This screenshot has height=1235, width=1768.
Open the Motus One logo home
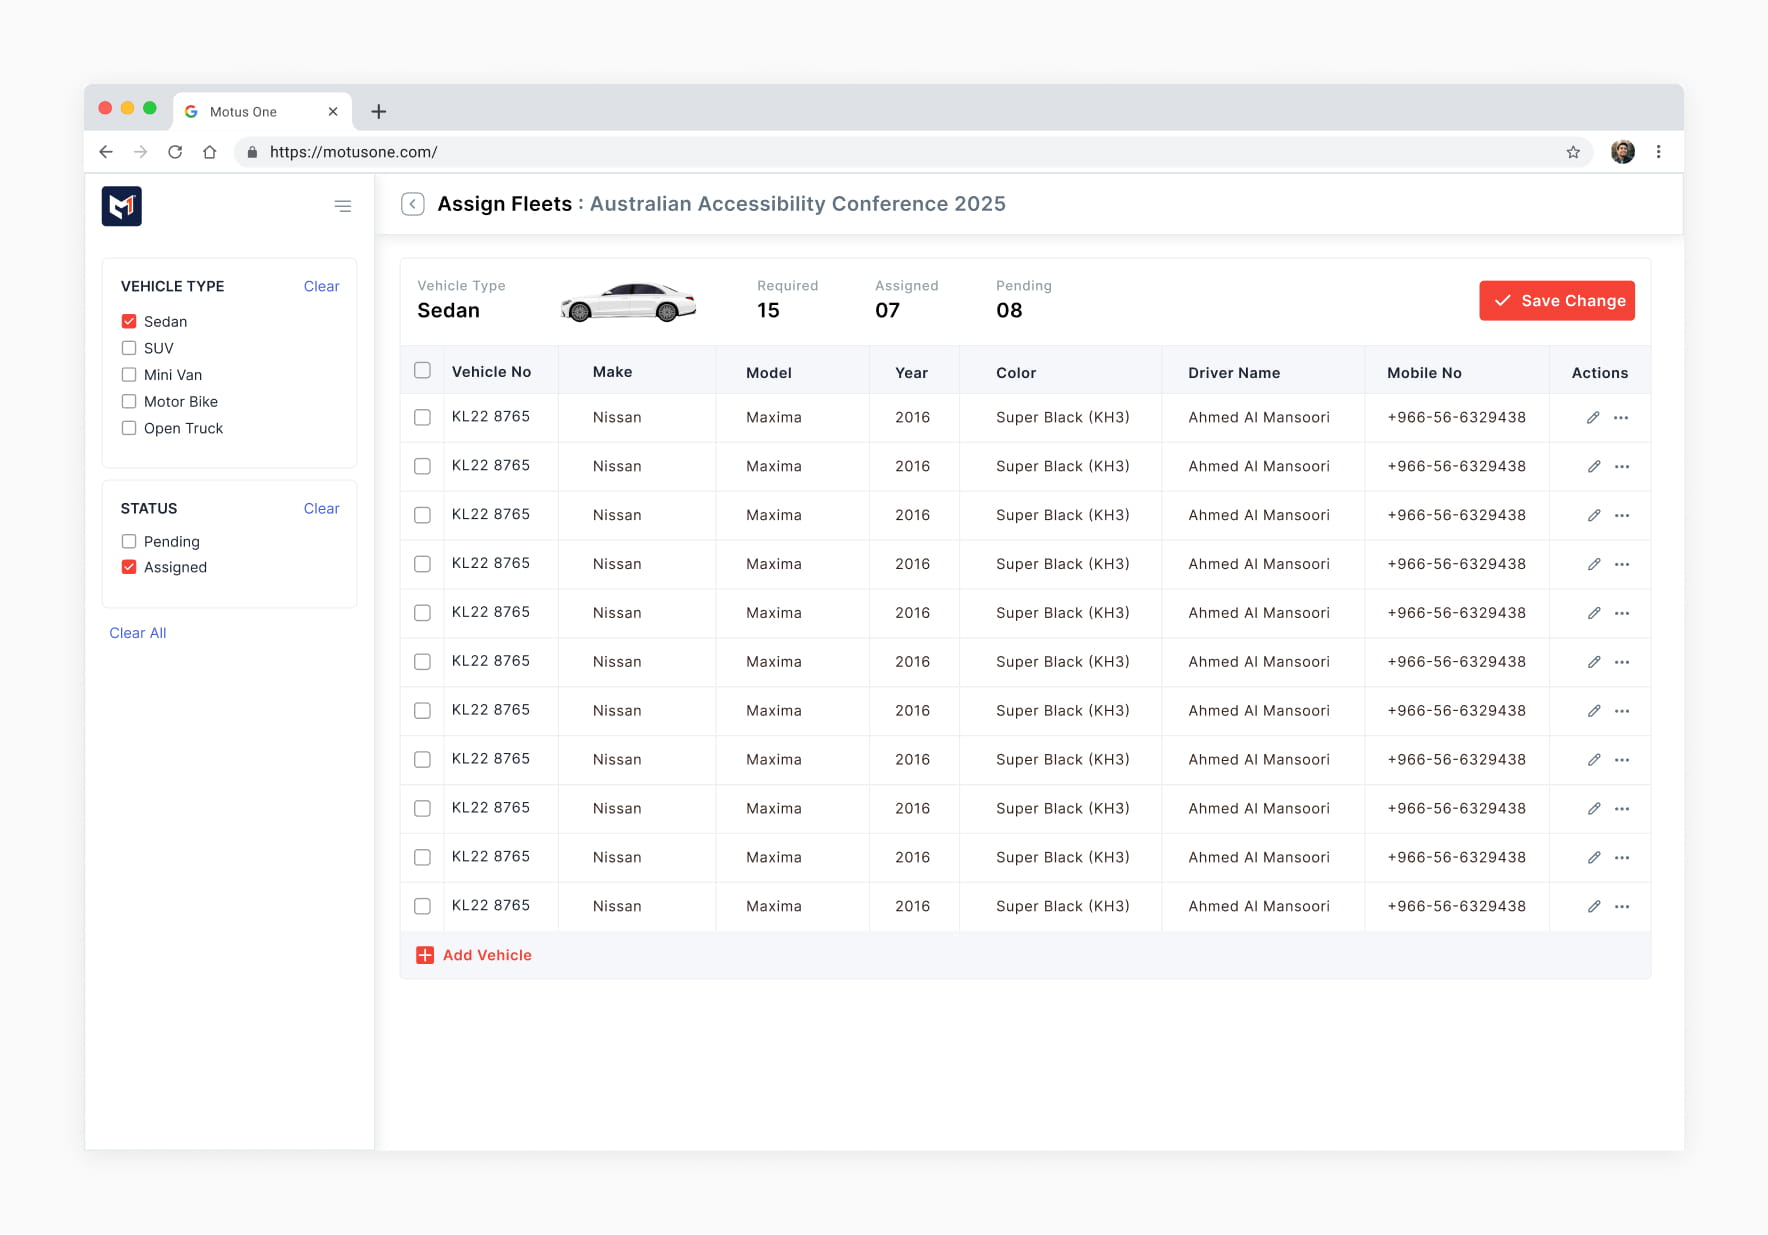[122, 206]
